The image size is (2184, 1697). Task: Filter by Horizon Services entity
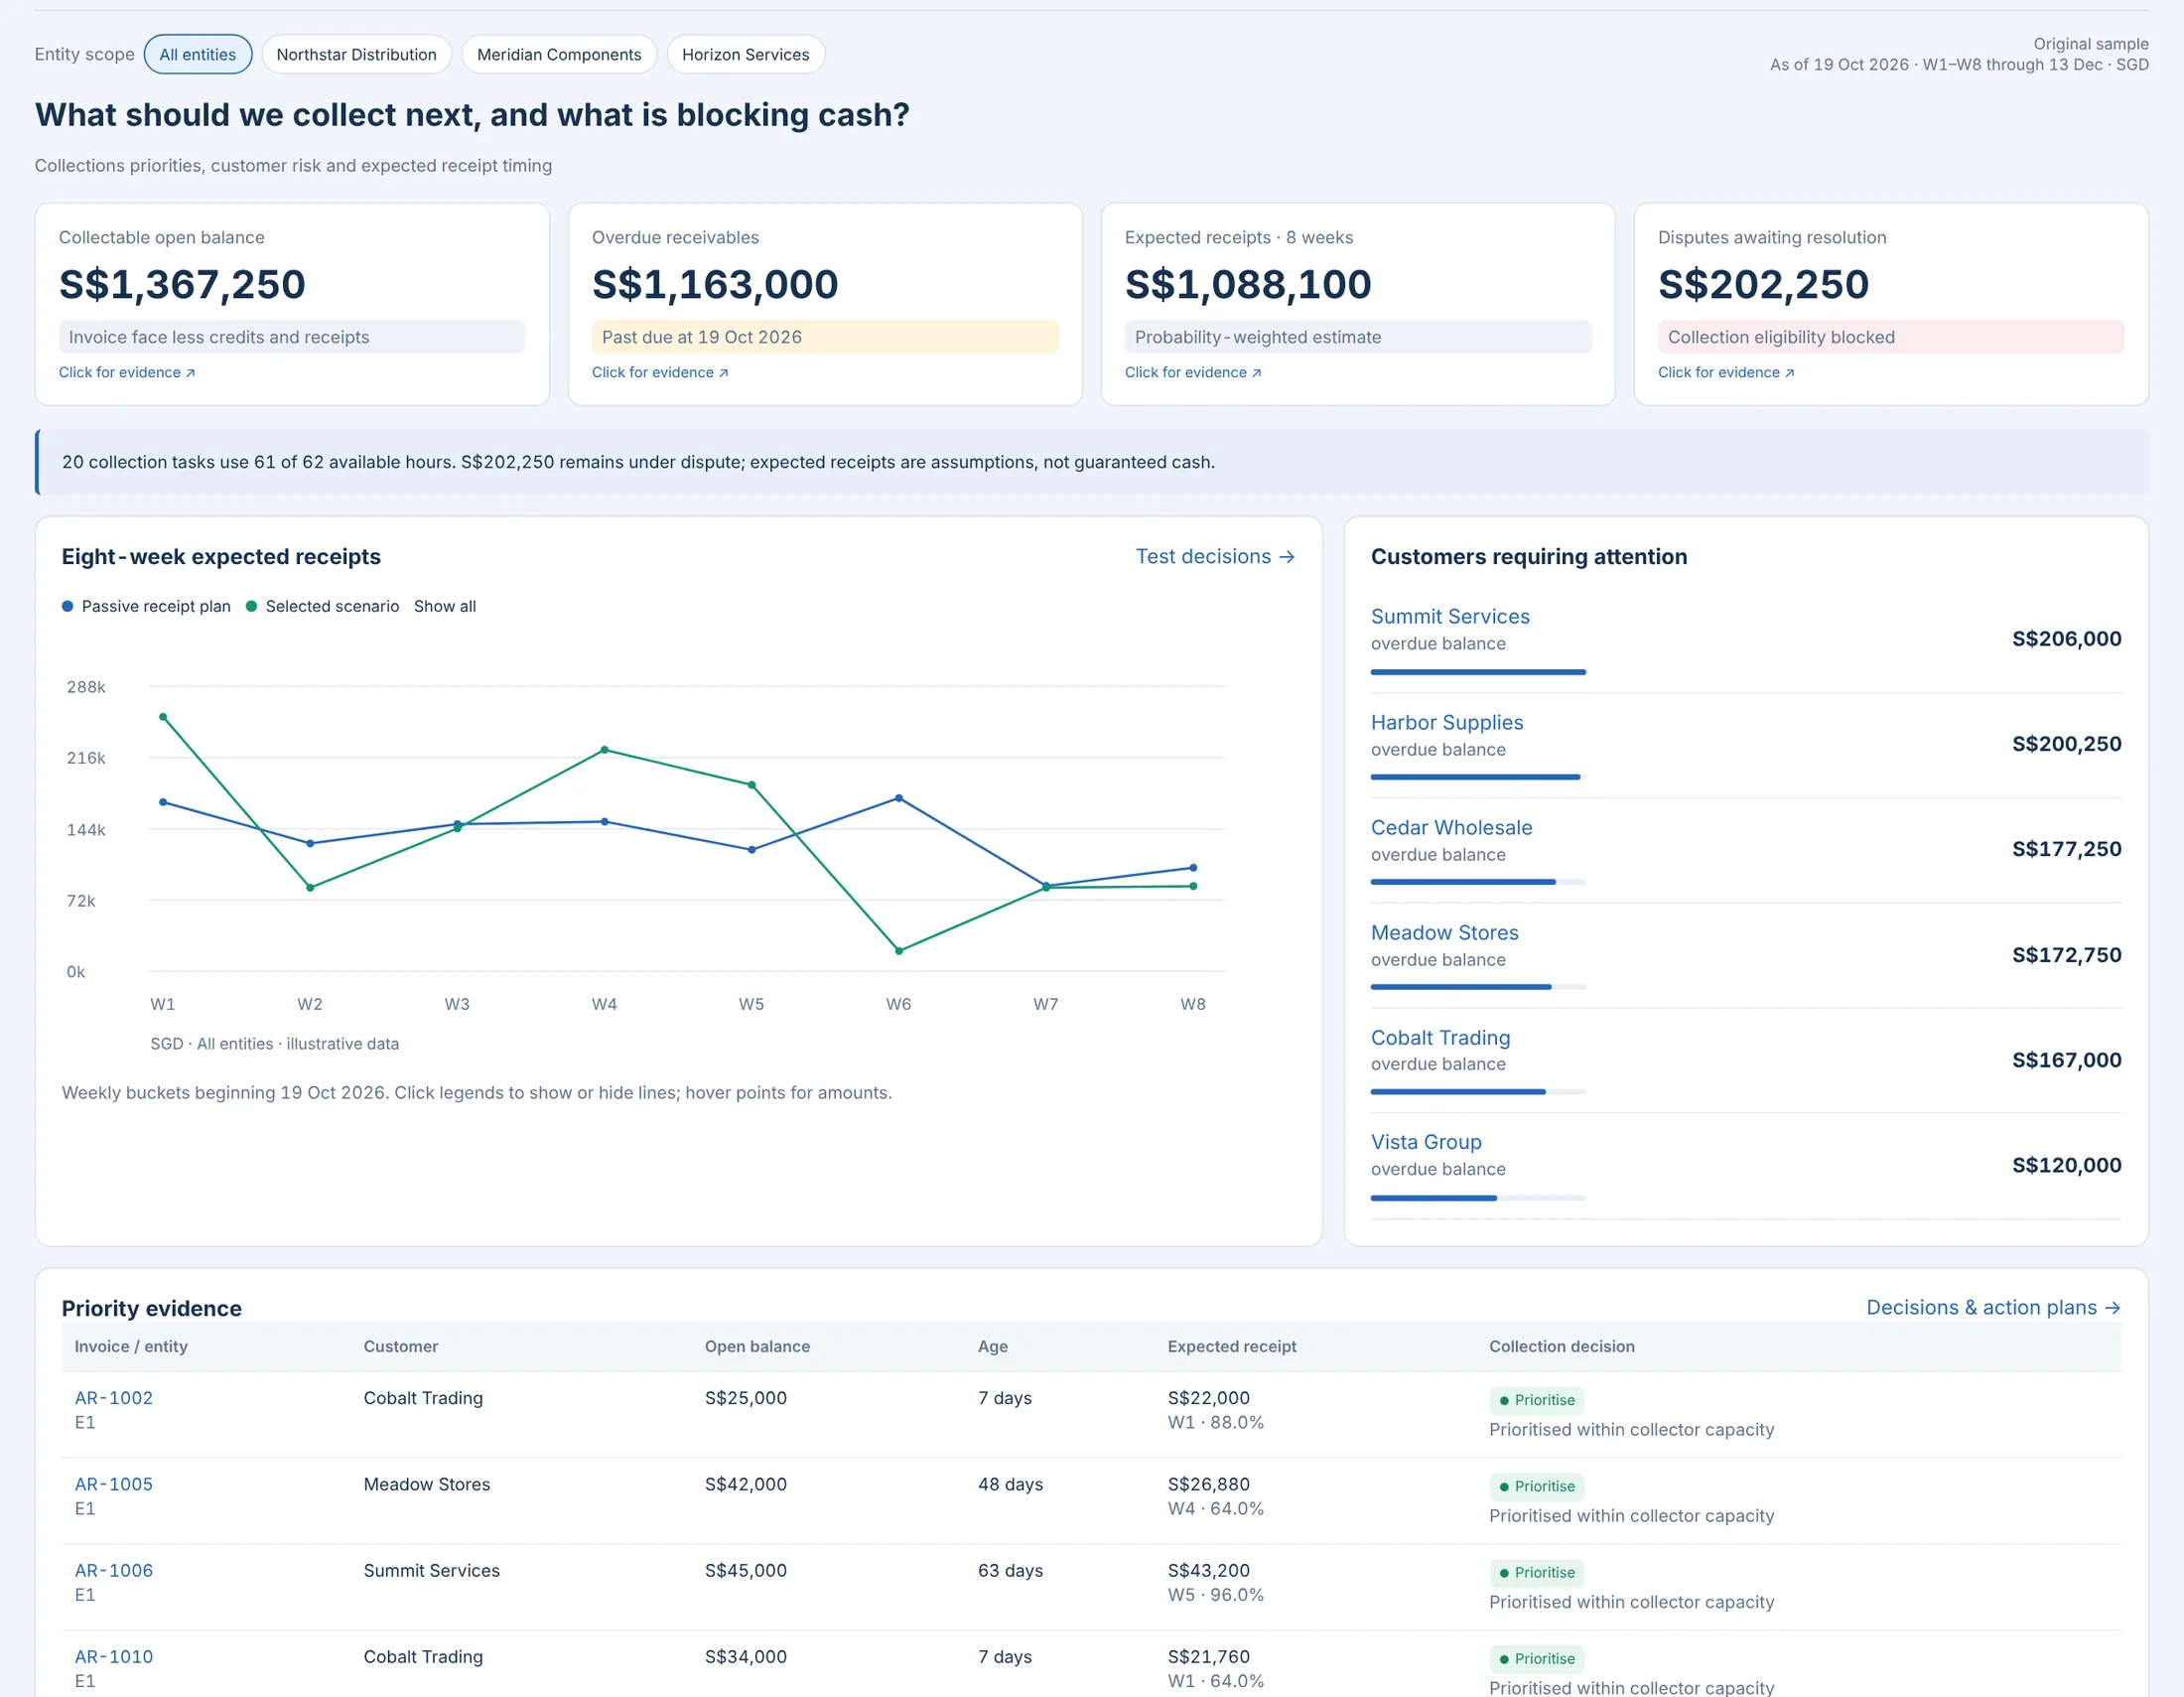click(x=745, y=54)
